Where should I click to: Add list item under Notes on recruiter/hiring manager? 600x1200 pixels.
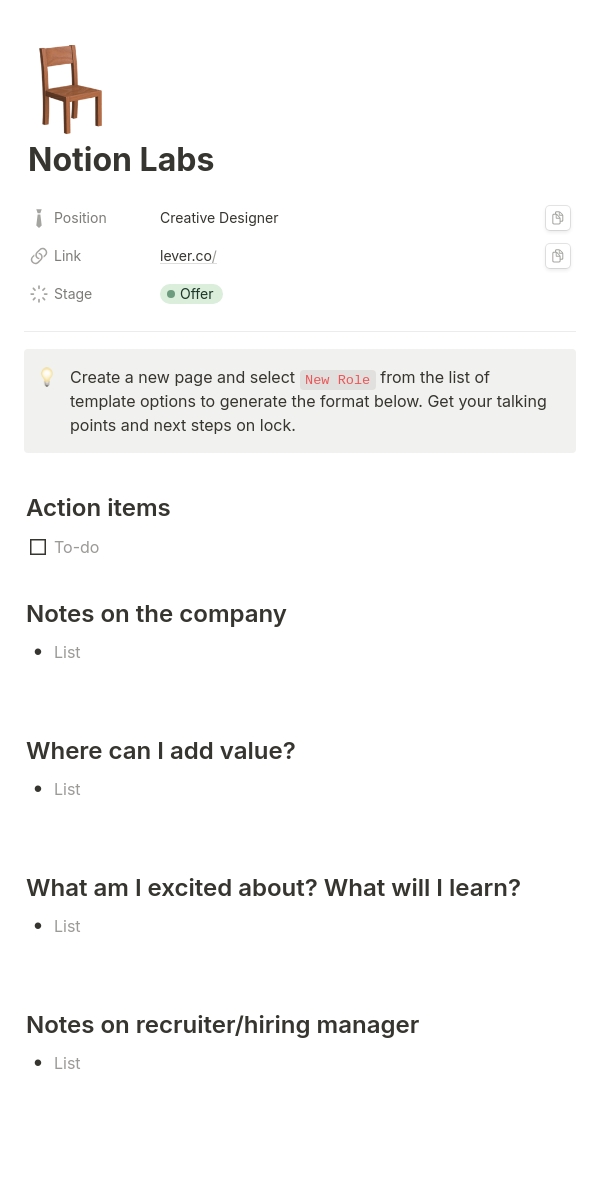(x=67, y=1063)
